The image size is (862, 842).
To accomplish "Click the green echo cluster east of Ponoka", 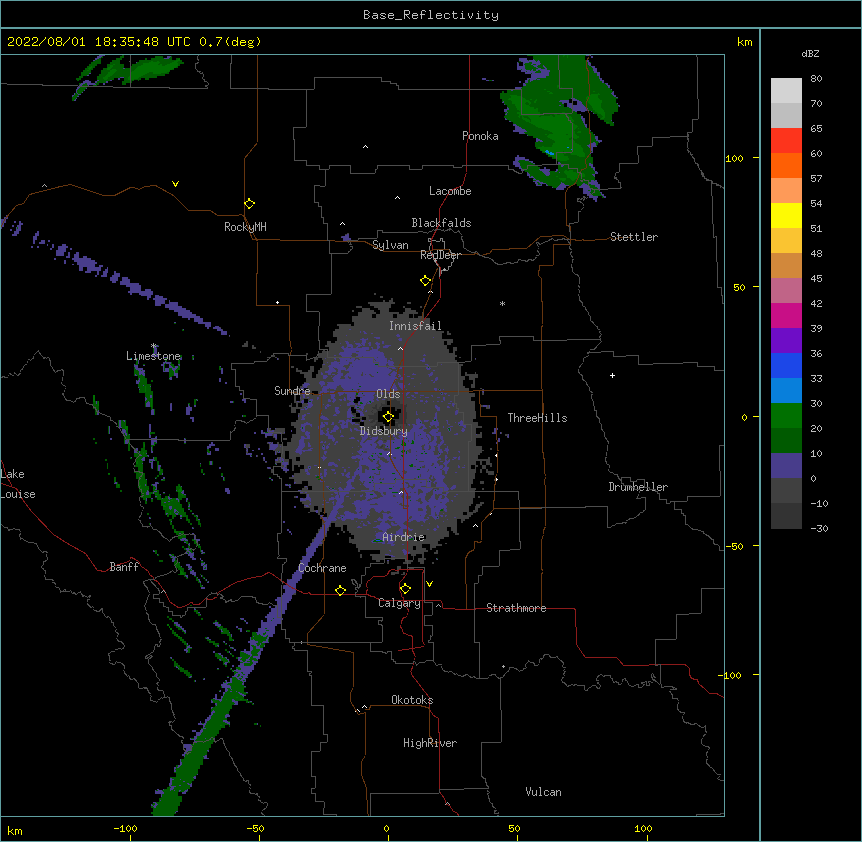I will 561,124.
